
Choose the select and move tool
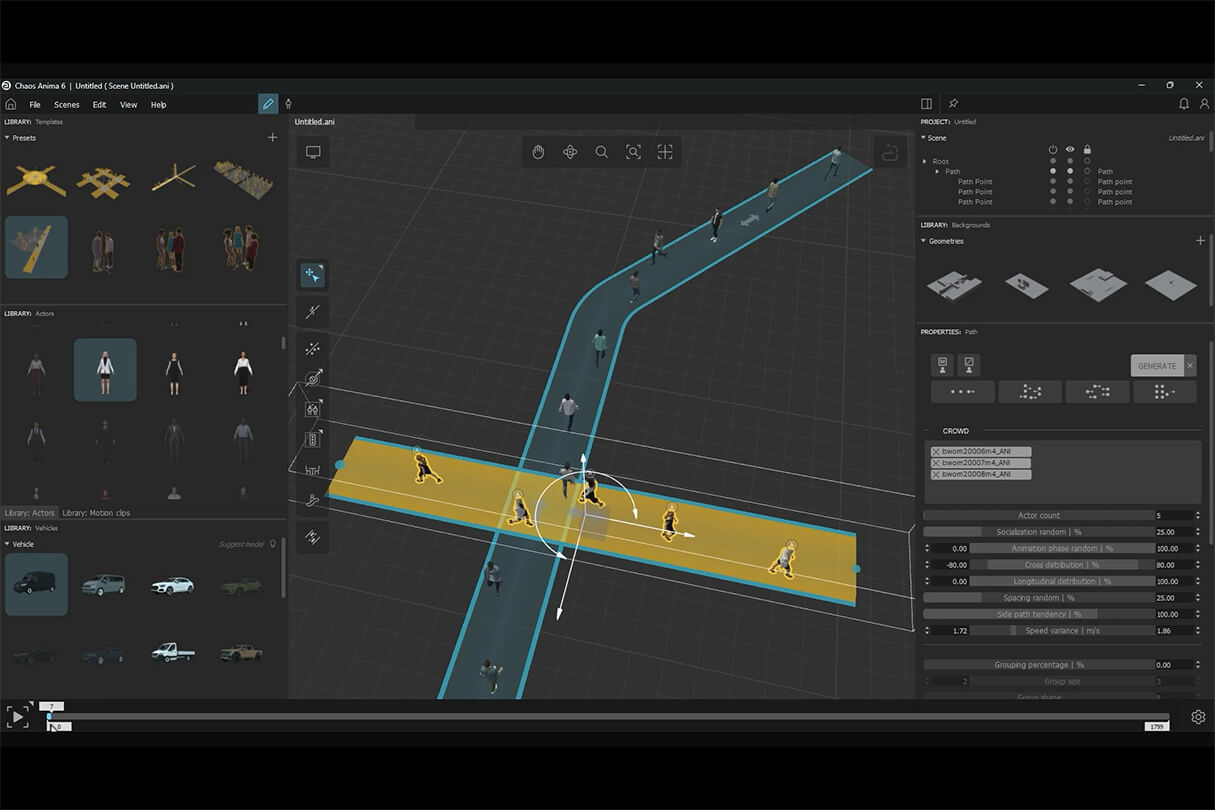pyautogui.click(x=313, y=275)
